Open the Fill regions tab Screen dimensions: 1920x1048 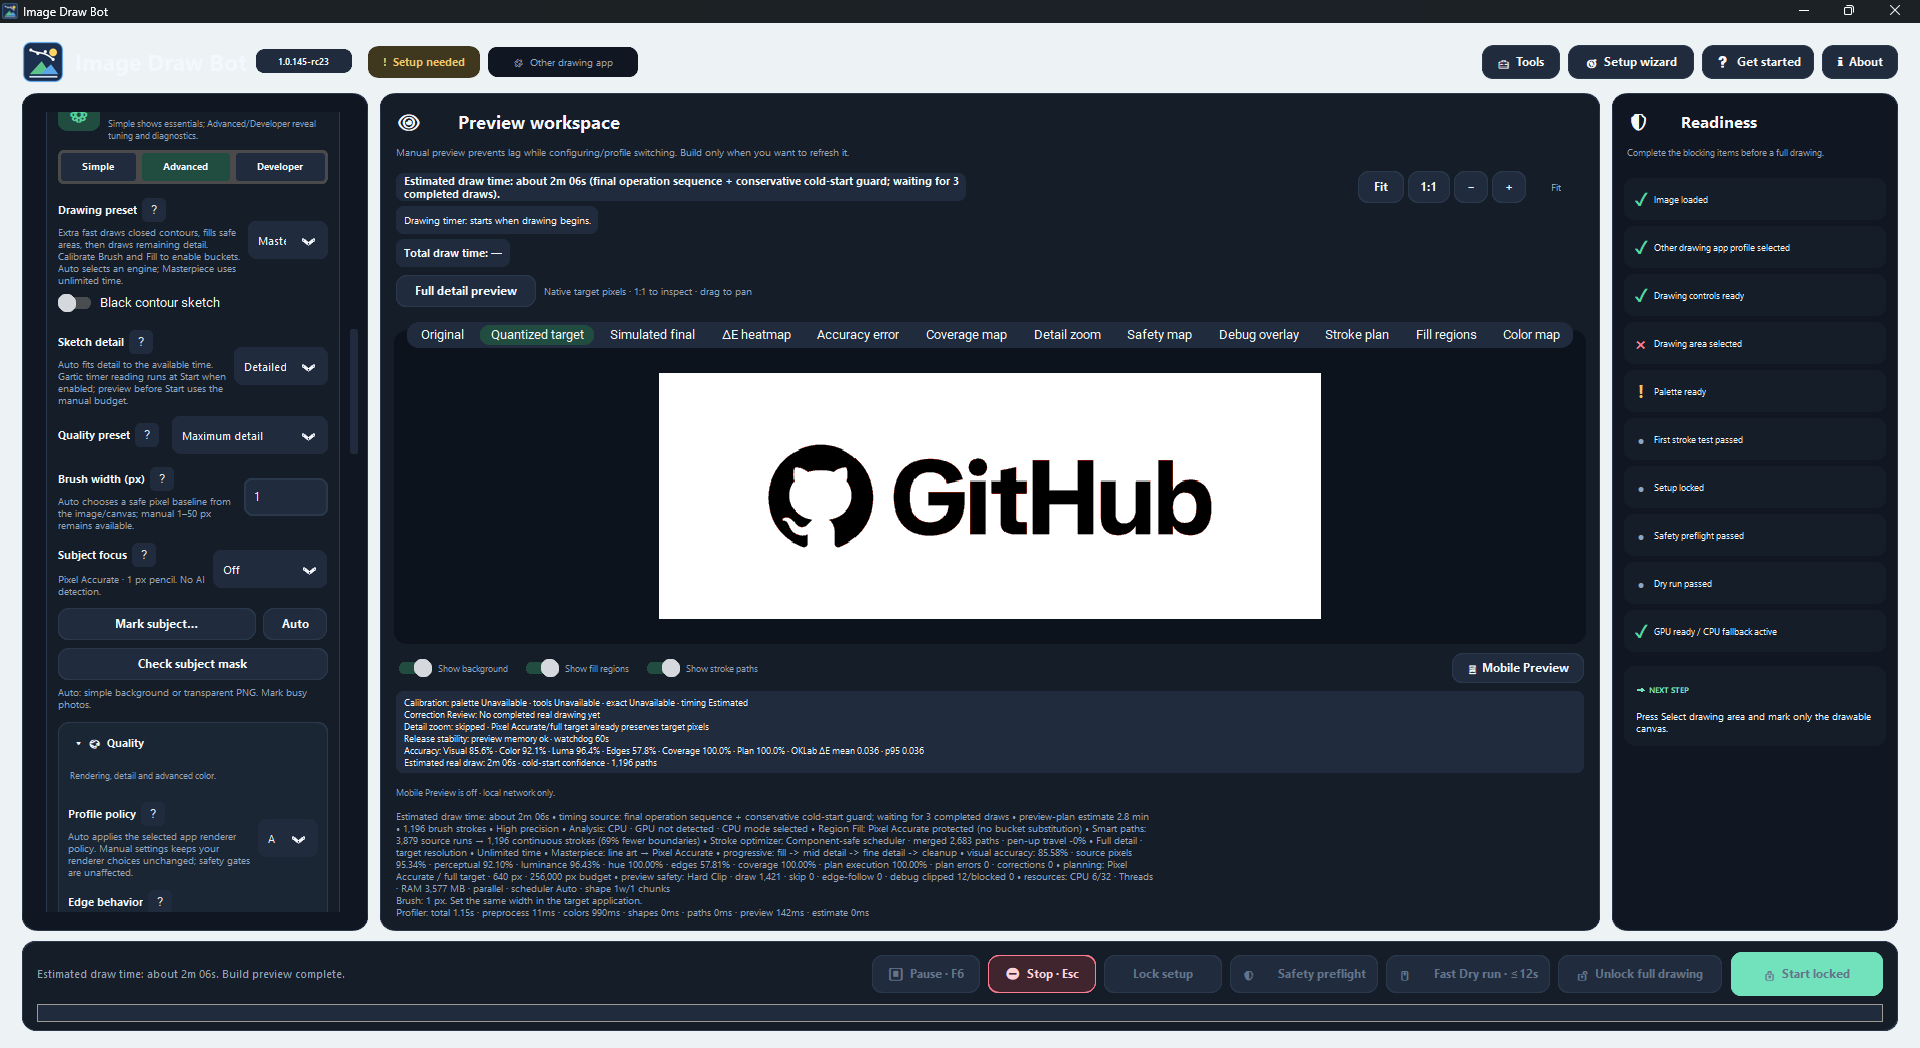click(x=1446, y=335)
